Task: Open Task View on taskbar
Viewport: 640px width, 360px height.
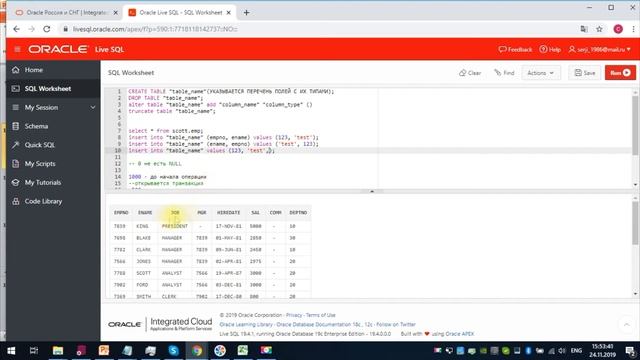Action: click(x=34, y=351)
